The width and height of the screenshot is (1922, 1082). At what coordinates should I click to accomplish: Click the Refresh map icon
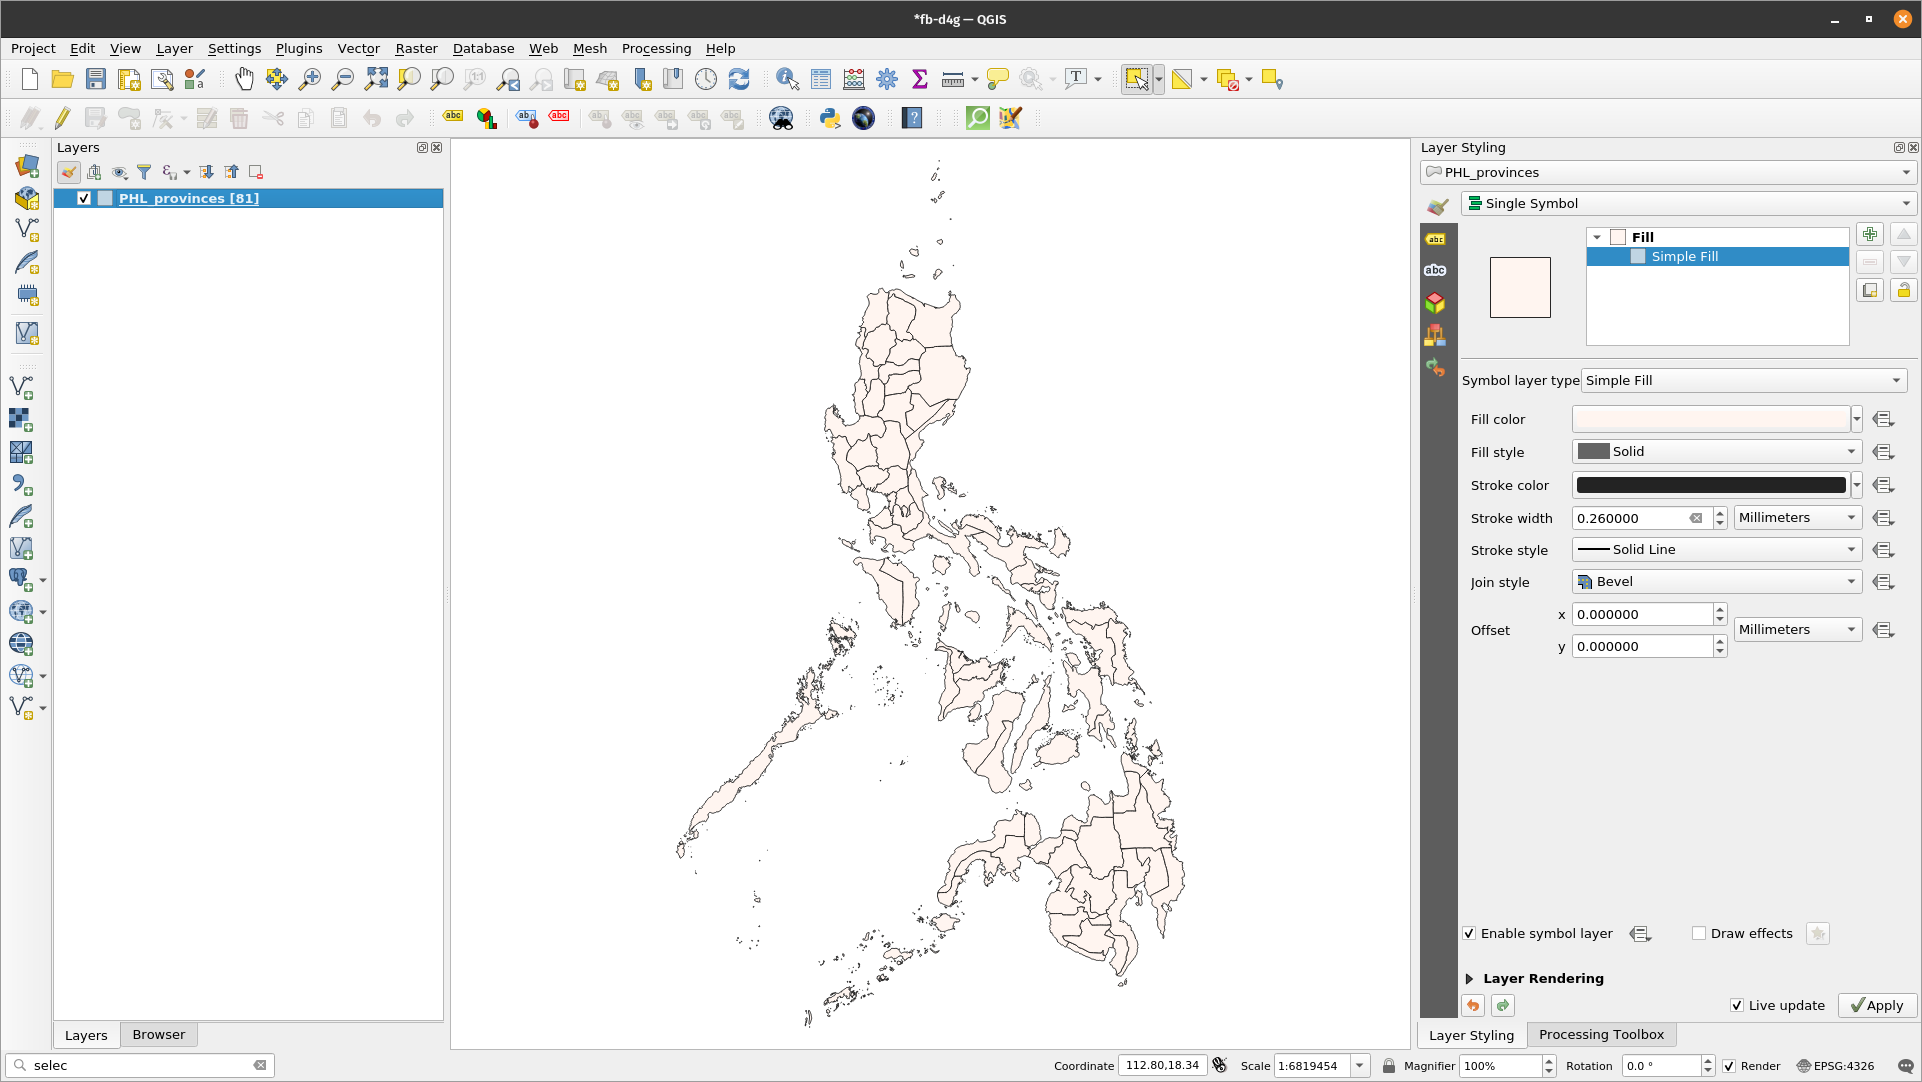738,79
